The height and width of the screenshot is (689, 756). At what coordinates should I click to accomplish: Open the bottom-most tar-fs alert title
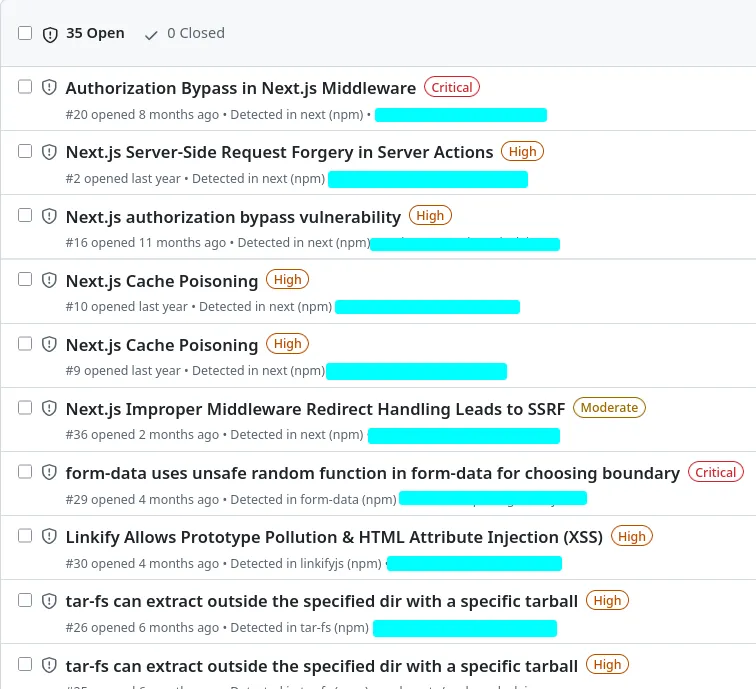pyautogui.click(x=322, y=666)
